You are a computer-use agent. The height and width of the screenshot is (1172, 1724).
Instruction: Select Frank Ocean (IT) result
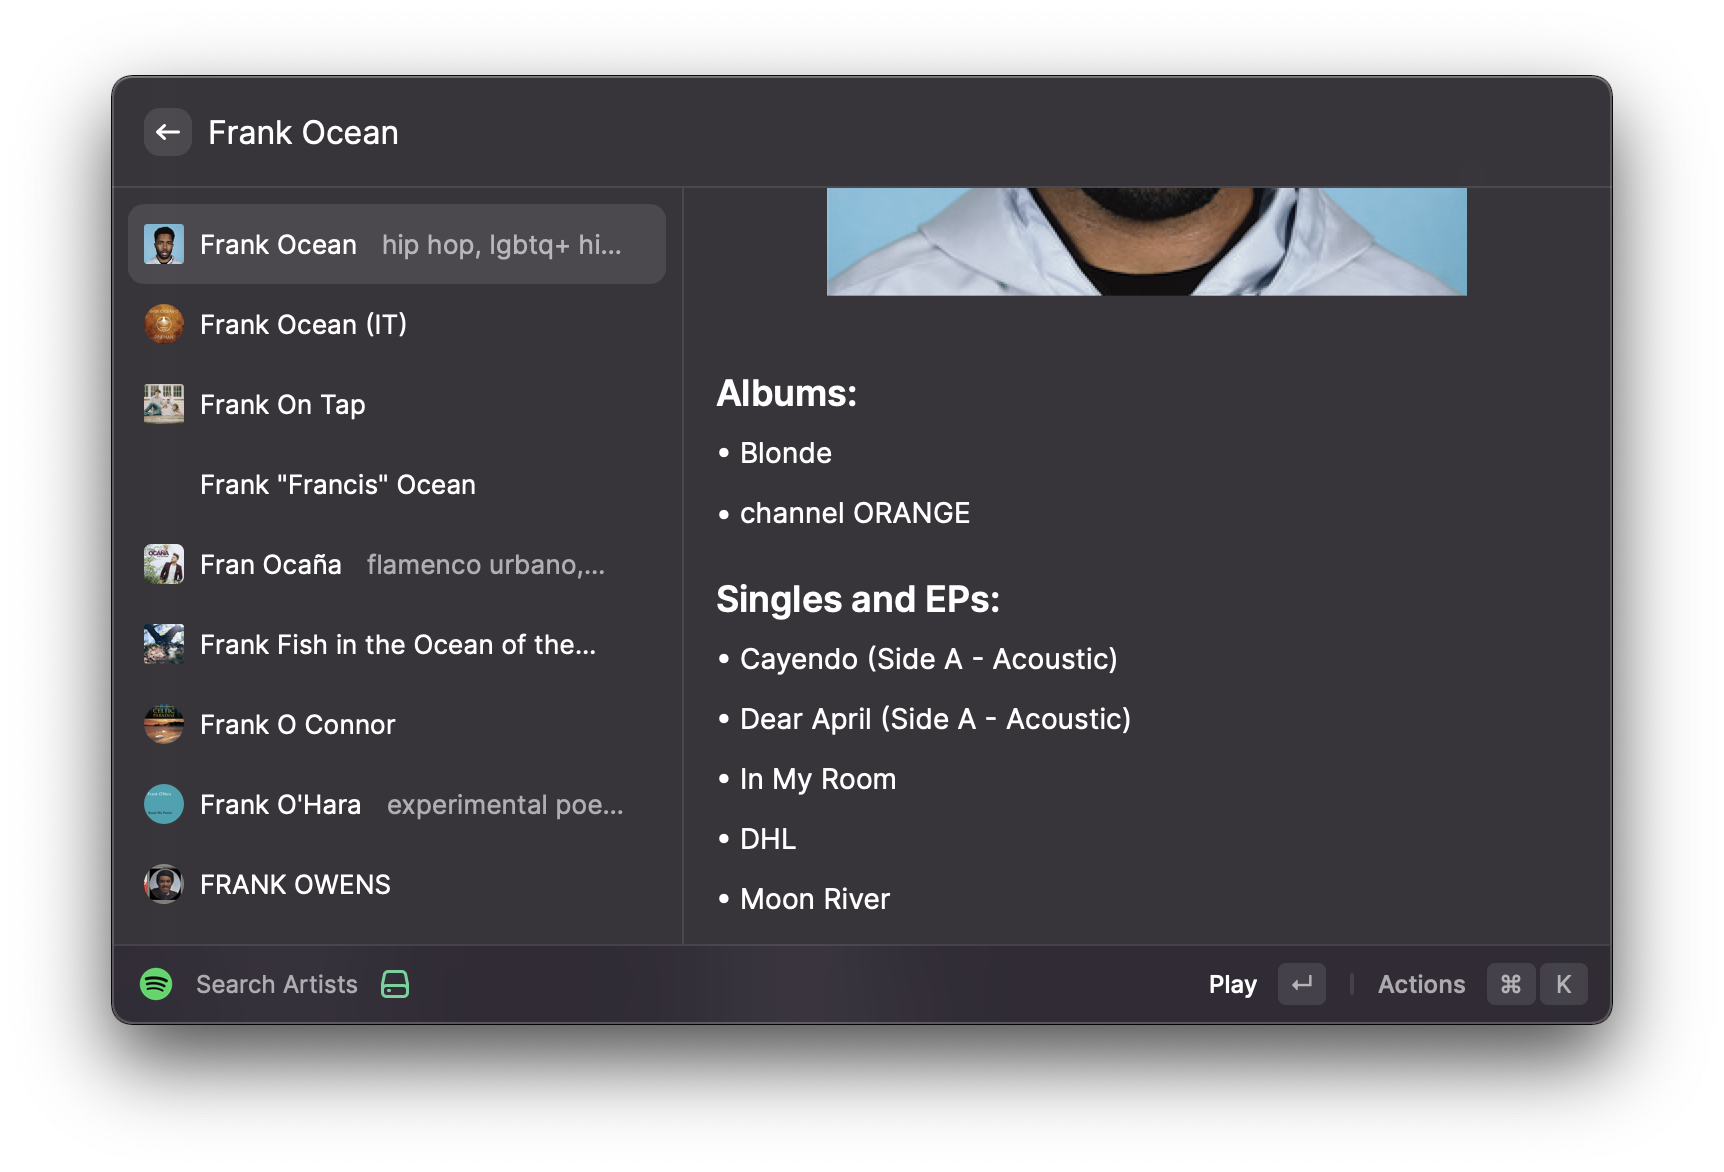click(397, 324)
